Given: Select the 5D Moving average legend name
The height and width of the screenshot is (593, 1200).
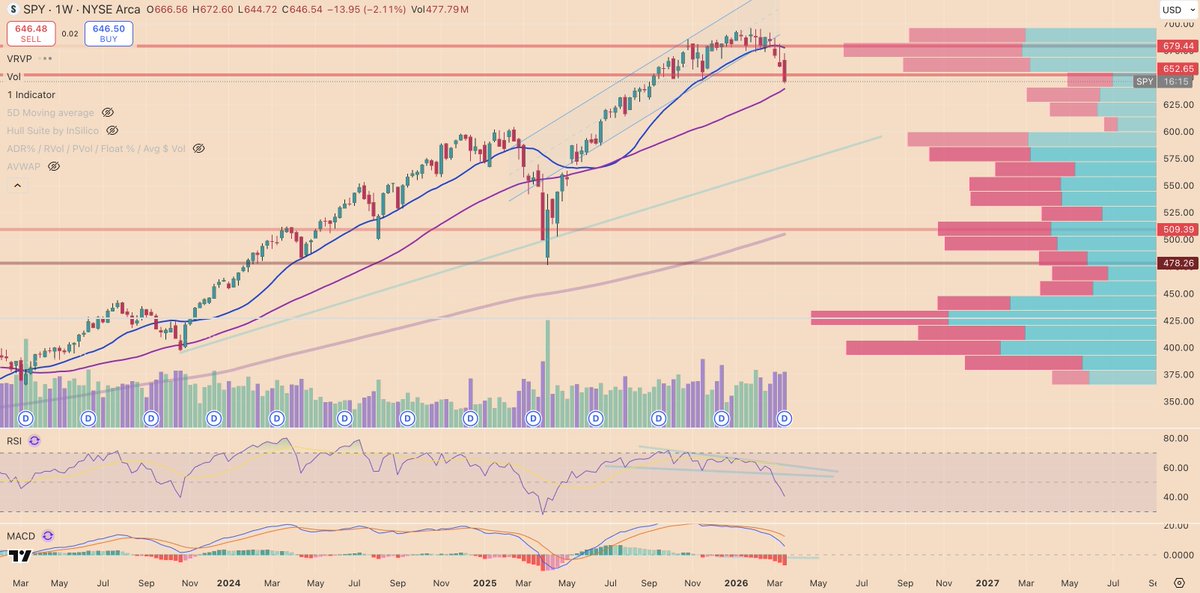Looking at the screenshot, I should 51,113.
